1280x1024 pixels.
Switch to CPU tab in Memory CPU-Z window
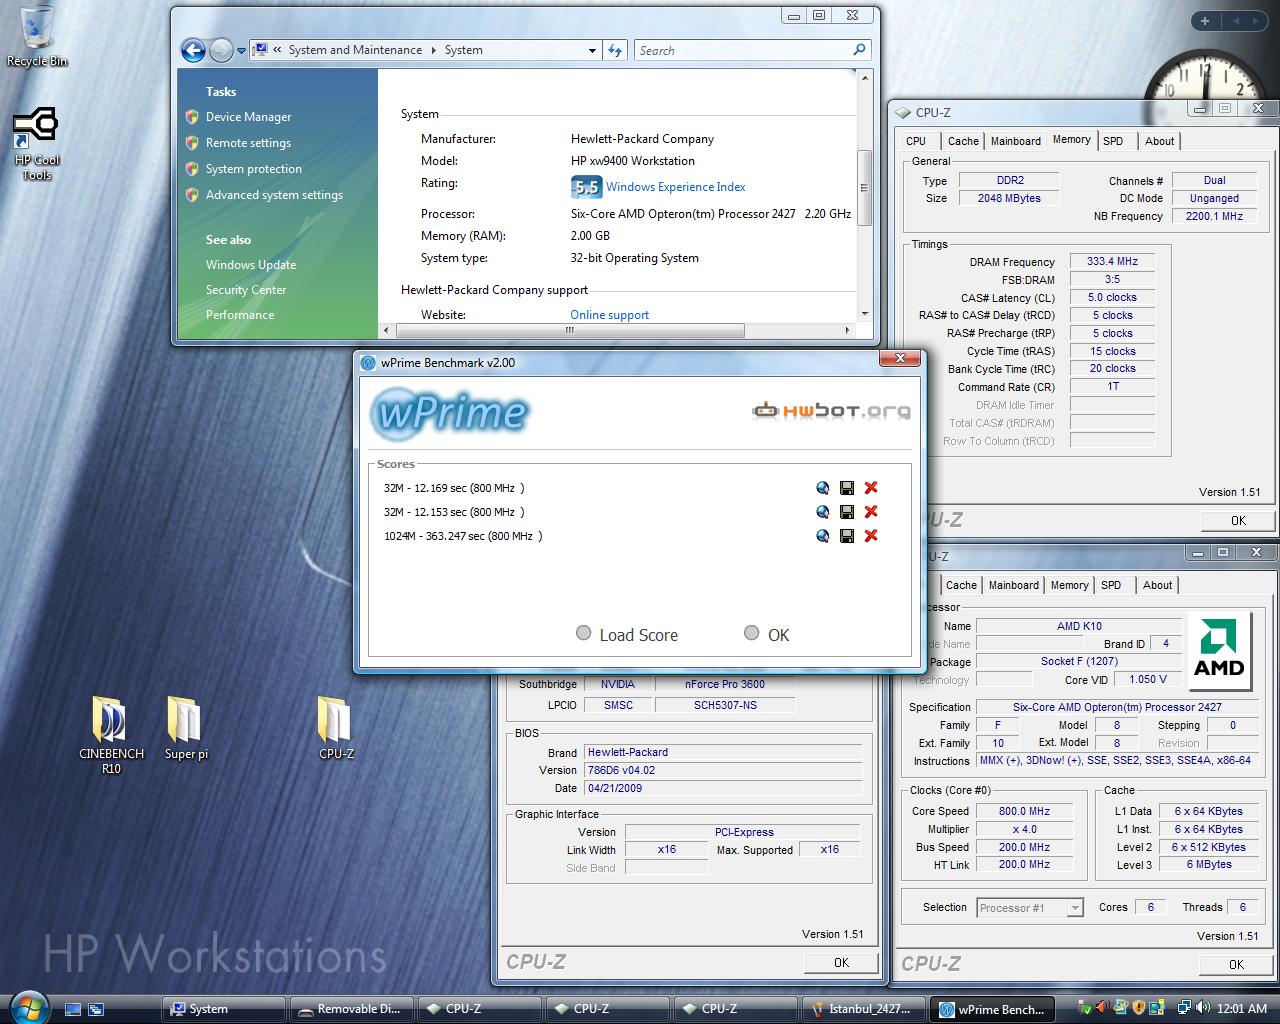tap(916, 141)
